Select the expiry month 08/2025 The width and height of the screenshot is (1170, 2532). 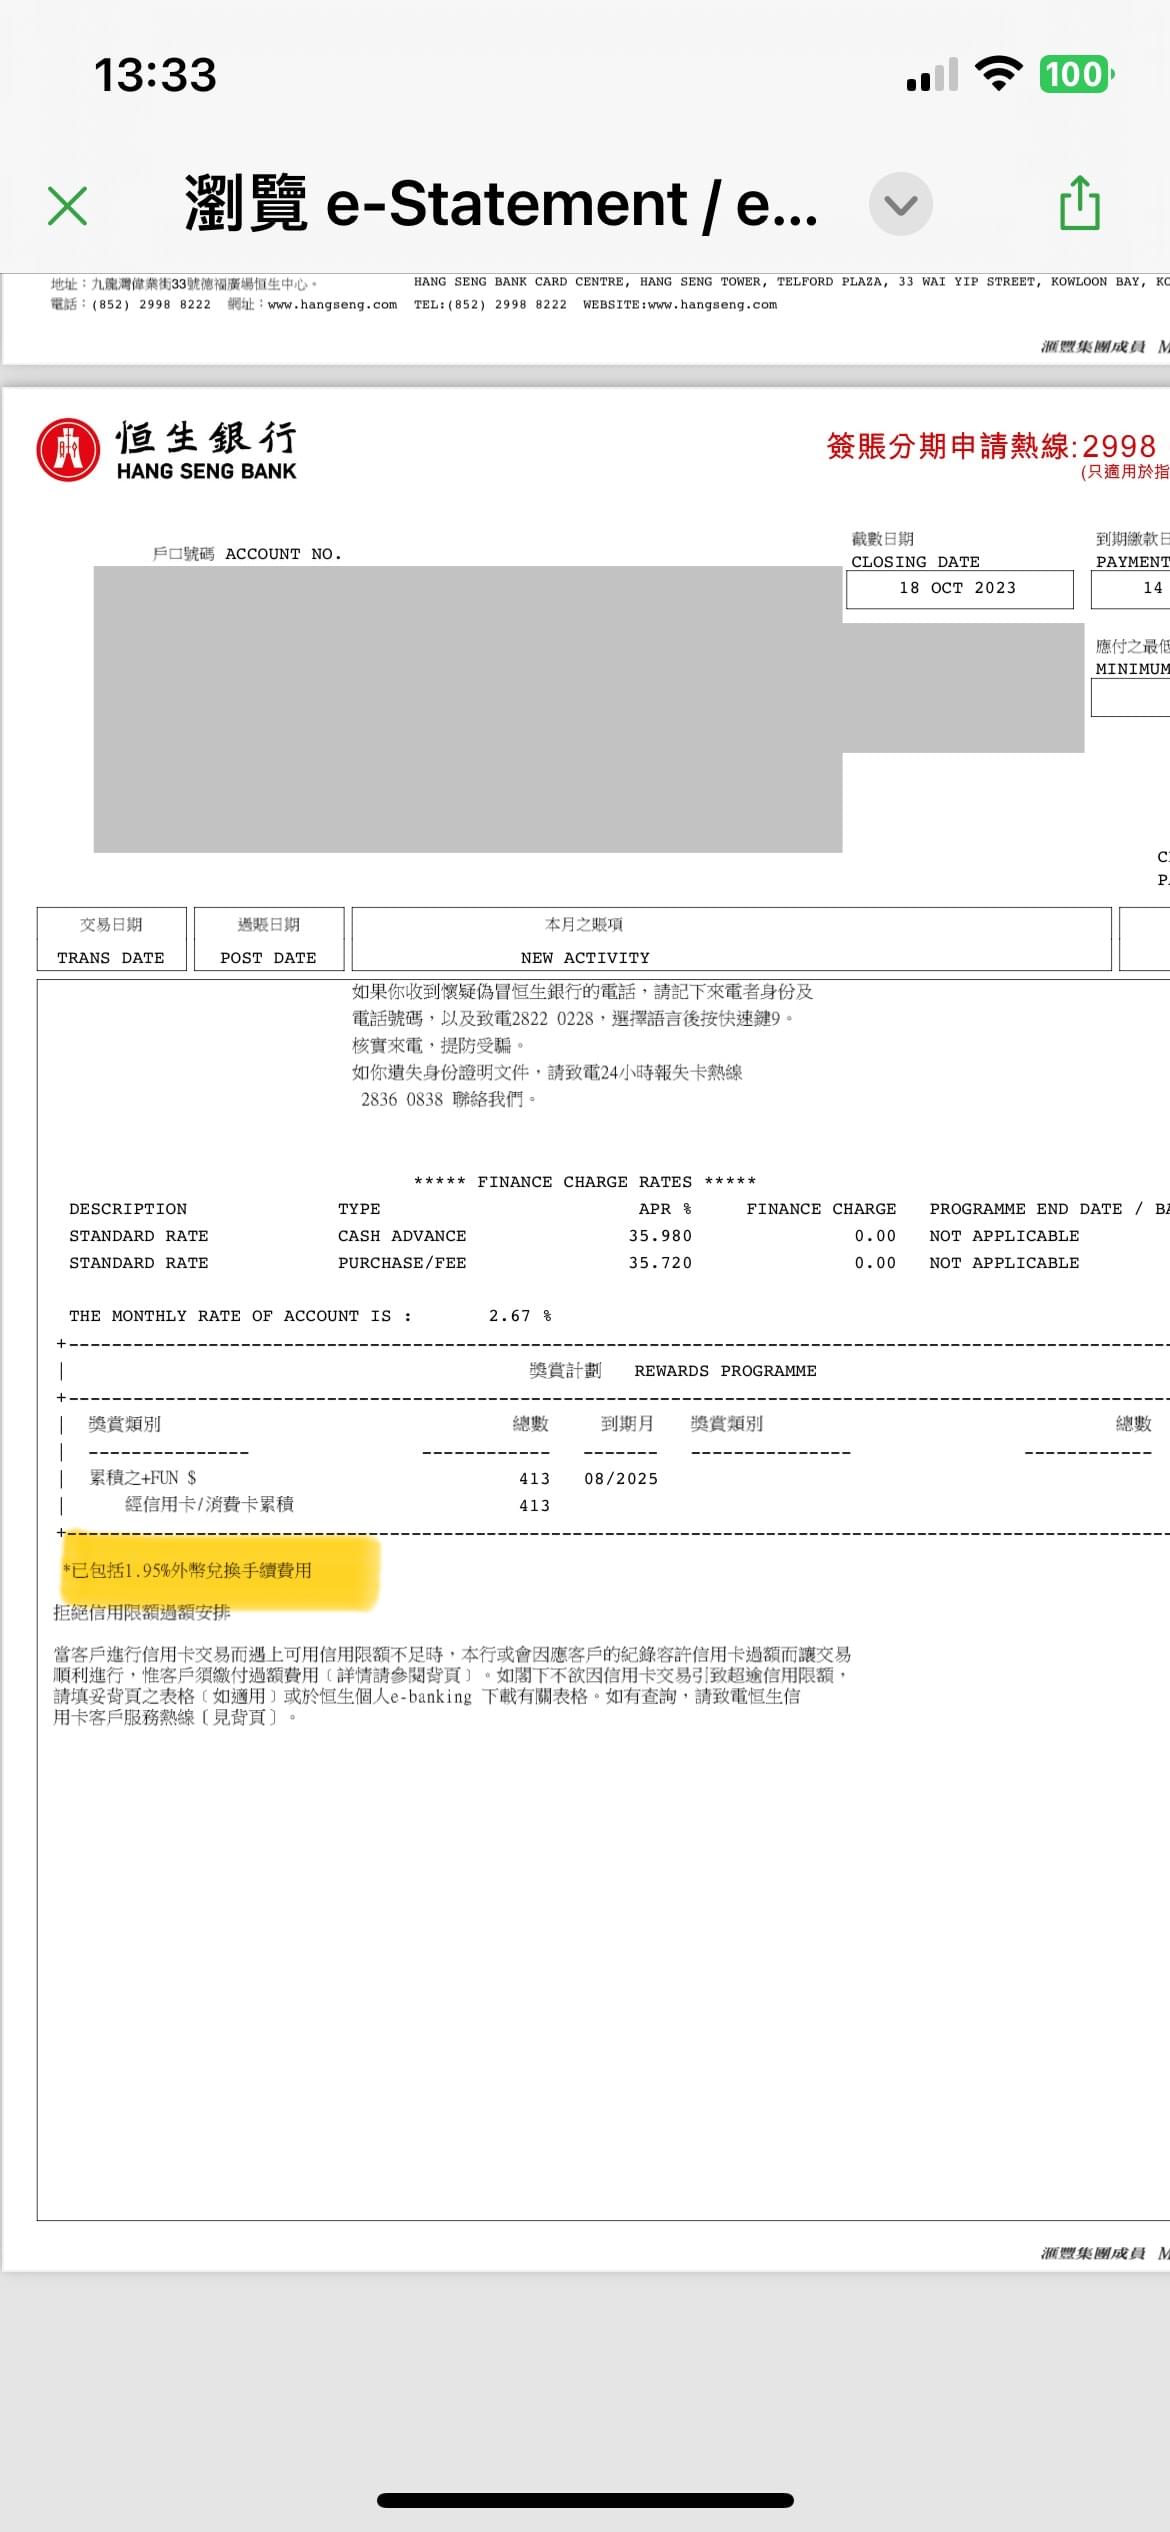[x=621, y=1479]
